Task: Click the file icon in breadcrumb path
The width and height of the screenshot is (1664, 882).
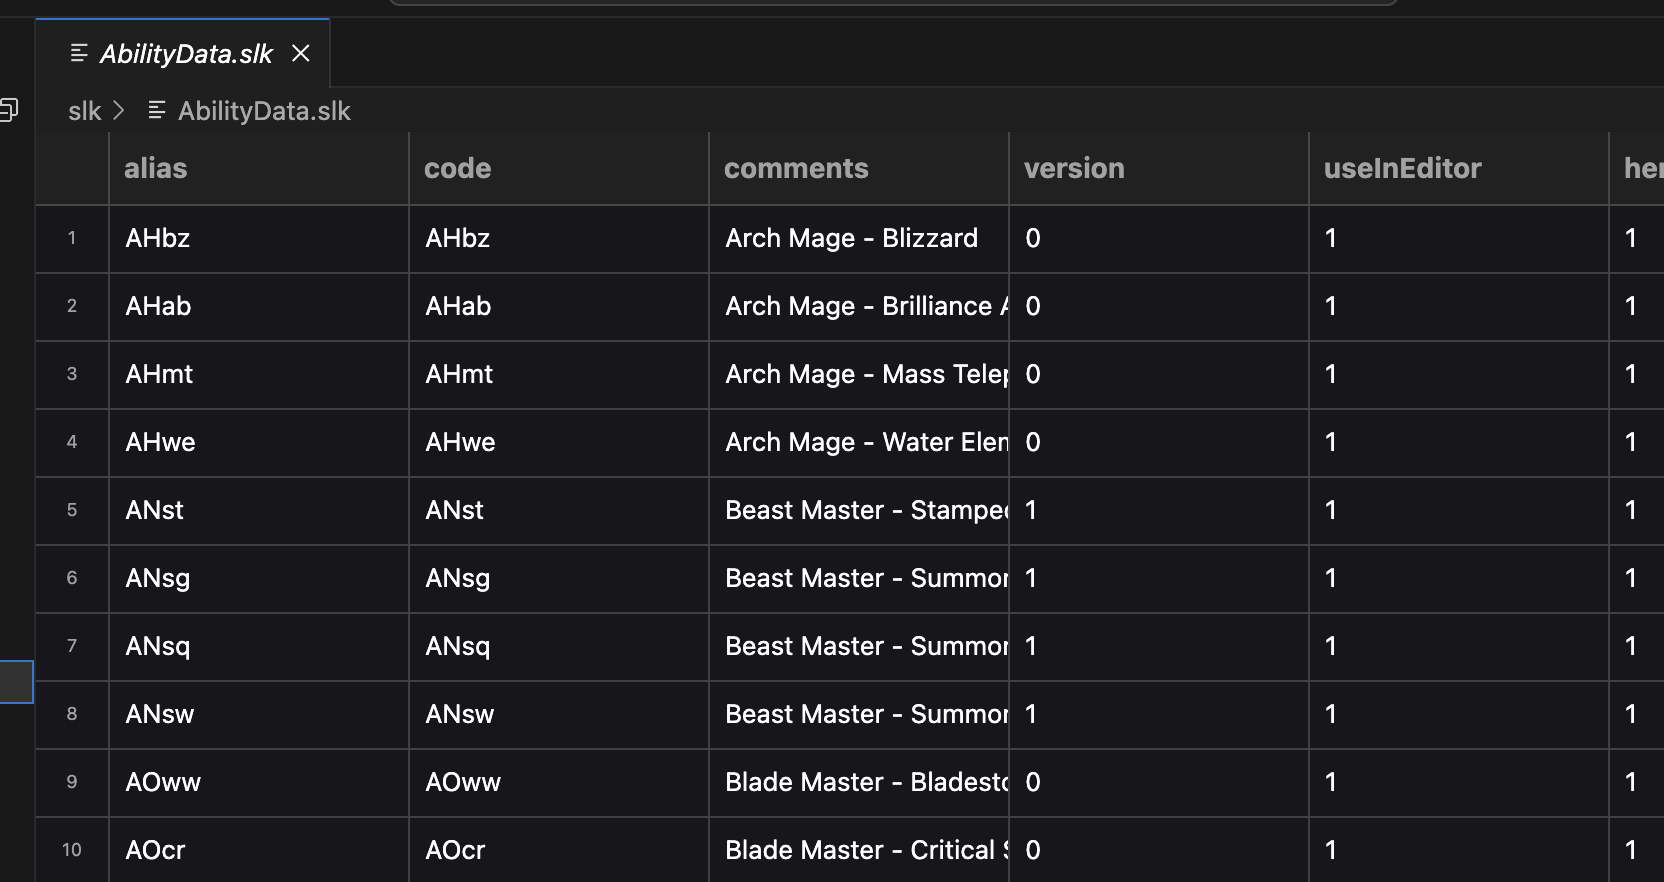Action: (157, 110)
